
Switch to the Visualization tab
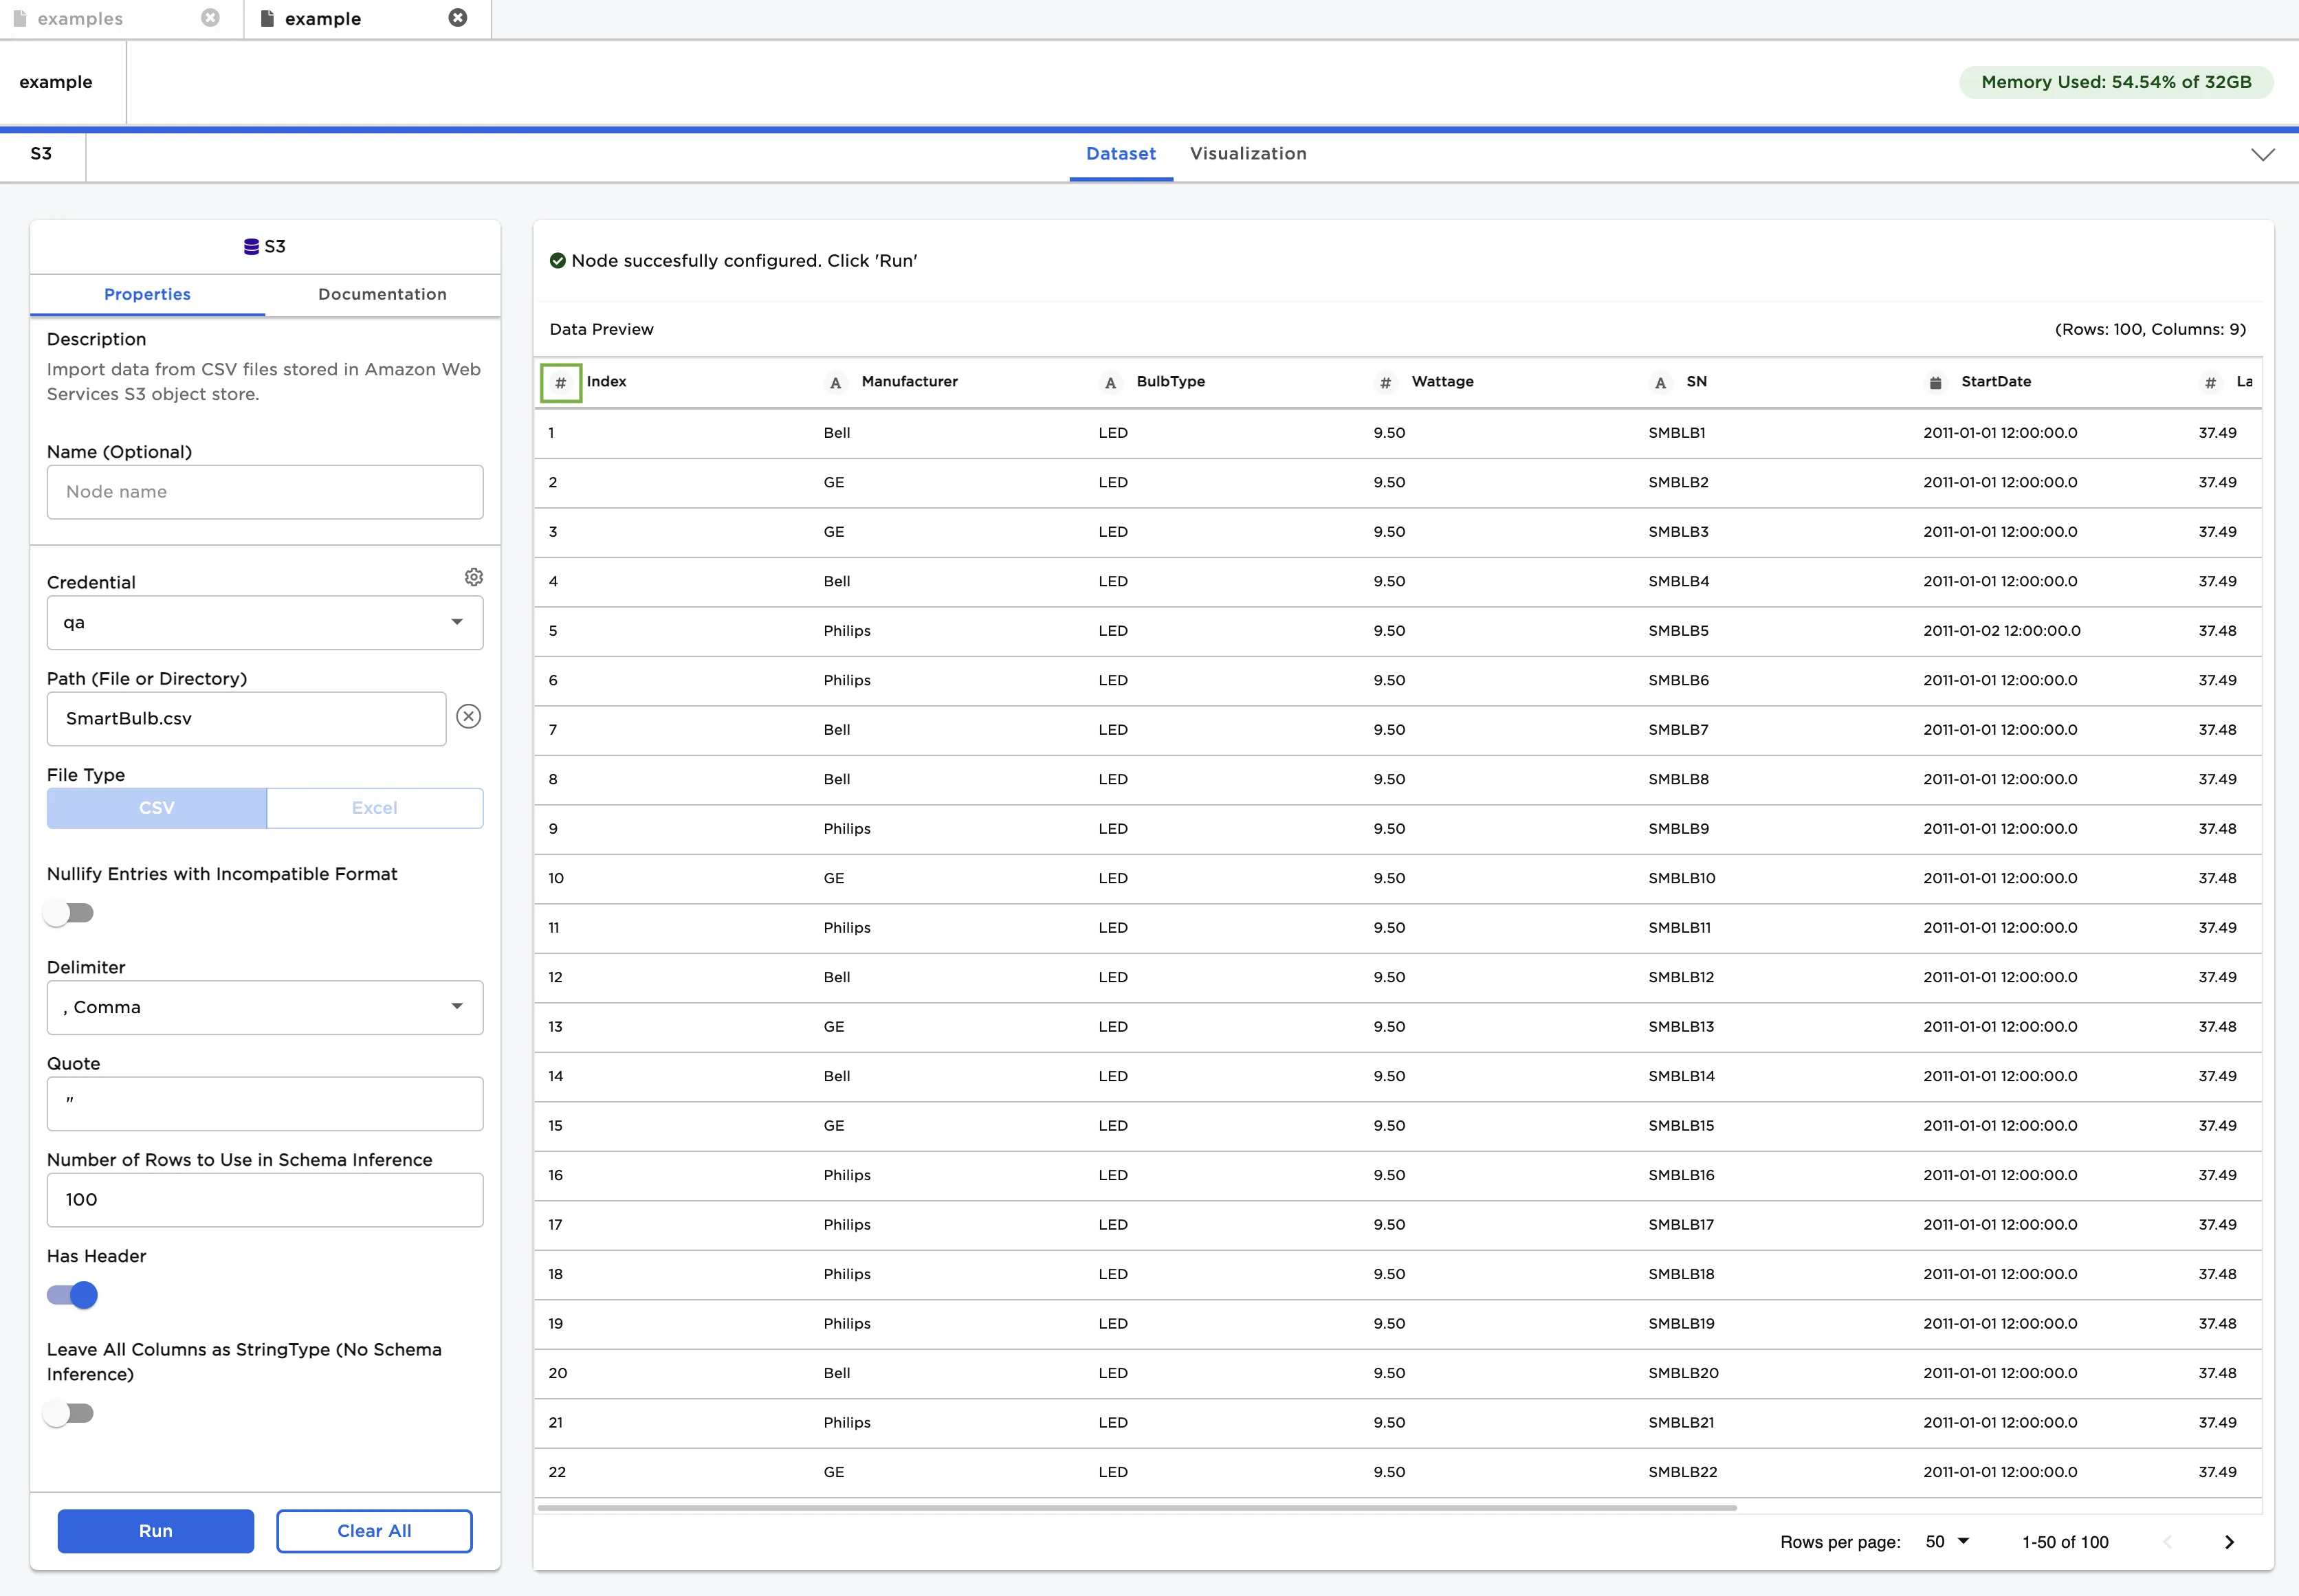tap(1247, 154)
